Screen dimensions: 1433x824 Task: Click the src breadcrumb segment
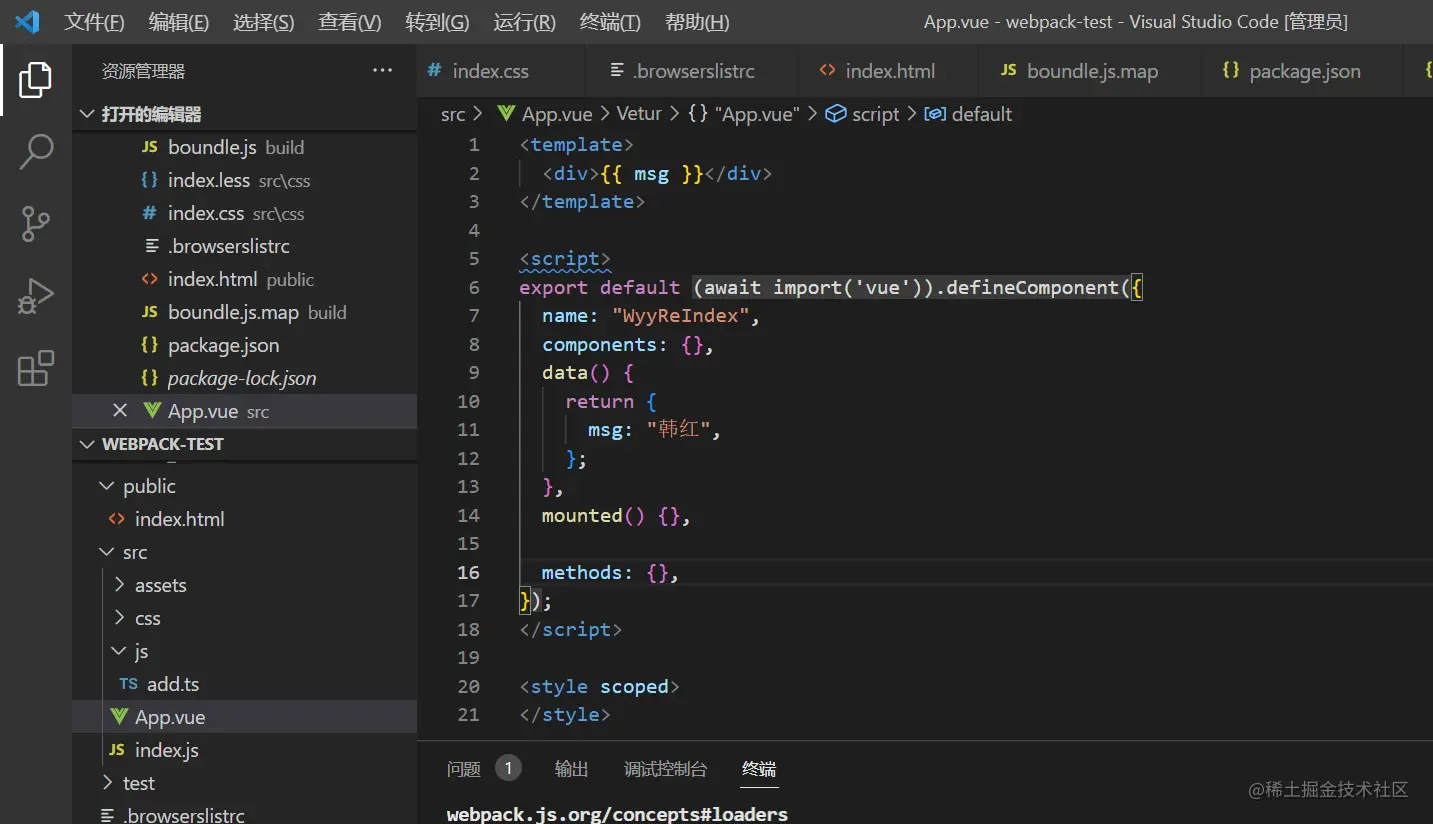453,114
